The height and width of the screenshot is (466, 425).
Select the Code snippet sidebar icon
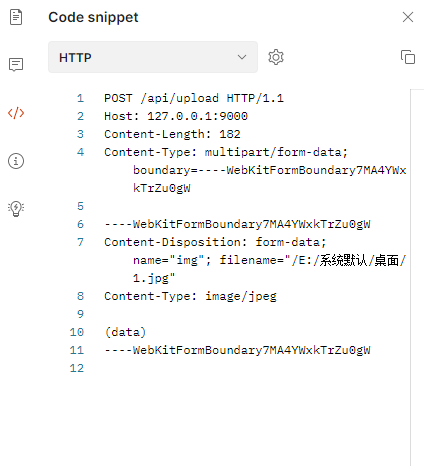pos(16,113)
